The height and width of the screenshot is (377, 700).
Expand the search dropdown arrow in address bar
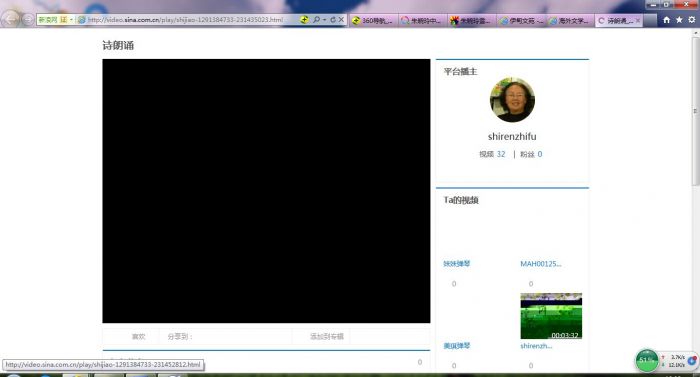coord(324,20)
